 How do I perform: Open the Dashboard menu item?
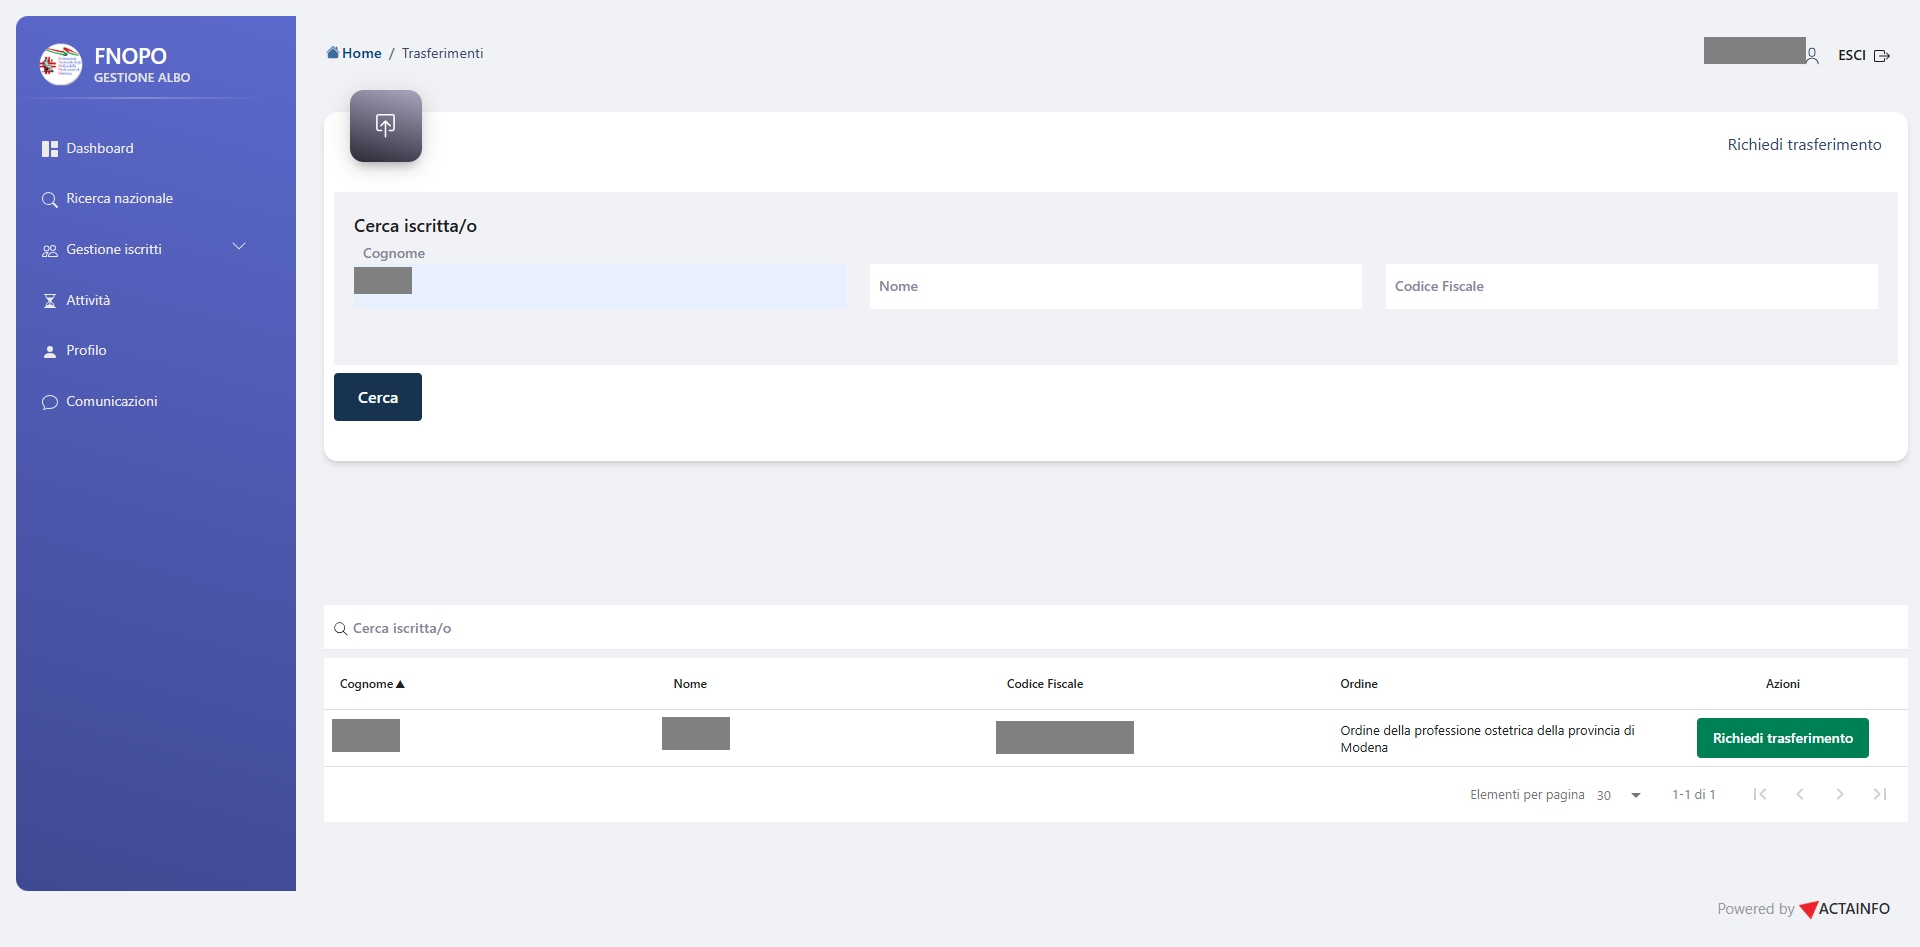click(99, 148)
